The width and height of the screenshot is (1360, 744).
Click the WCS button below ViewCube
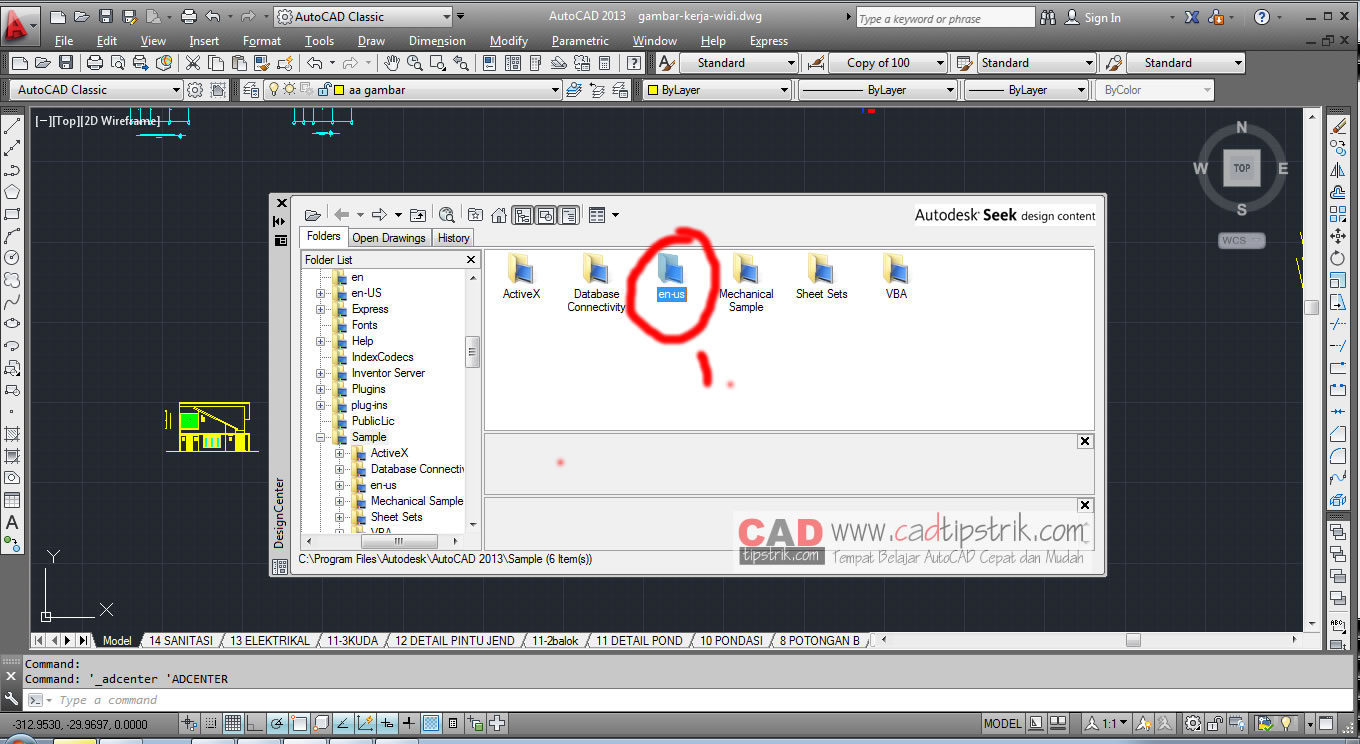(x=1241, y=241)
